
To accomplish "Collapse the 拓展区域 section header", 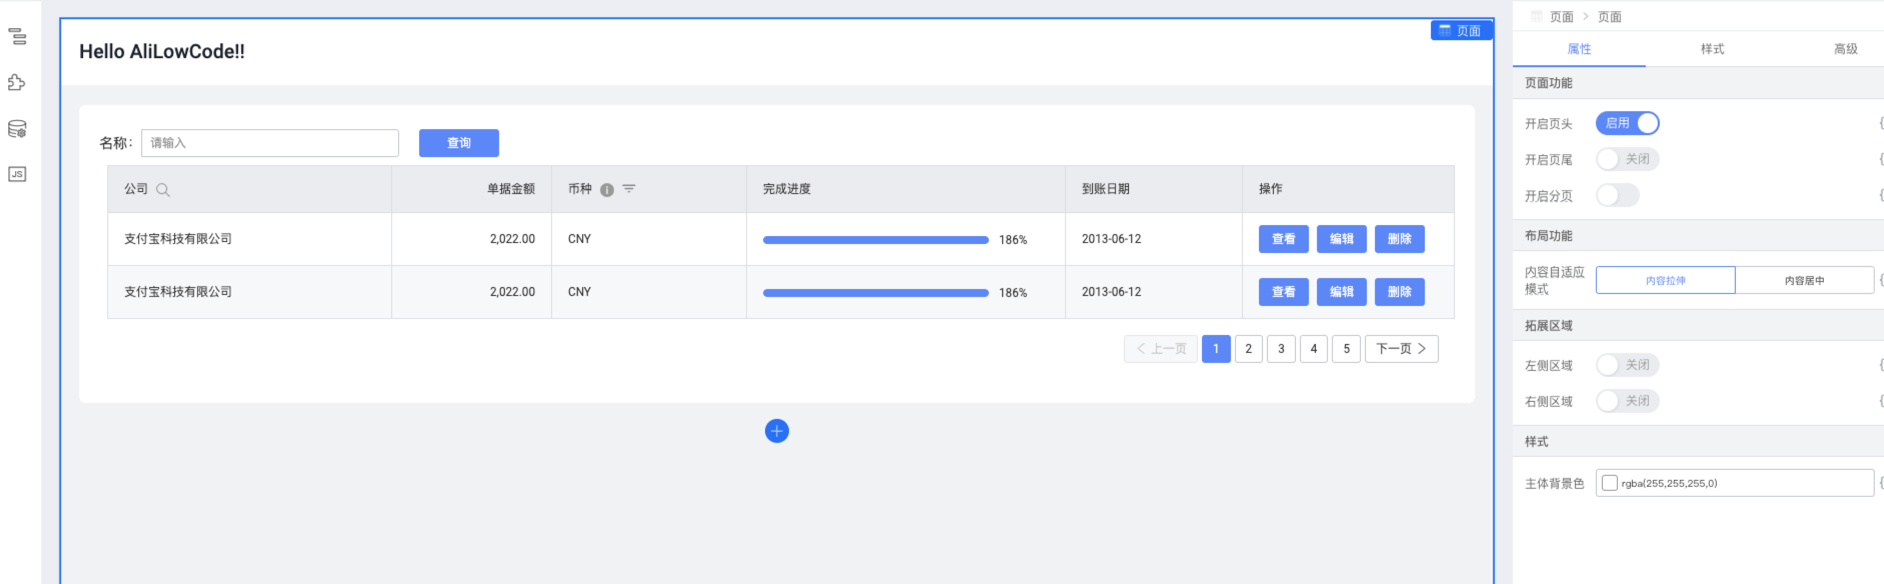I will pos(1698,326).
